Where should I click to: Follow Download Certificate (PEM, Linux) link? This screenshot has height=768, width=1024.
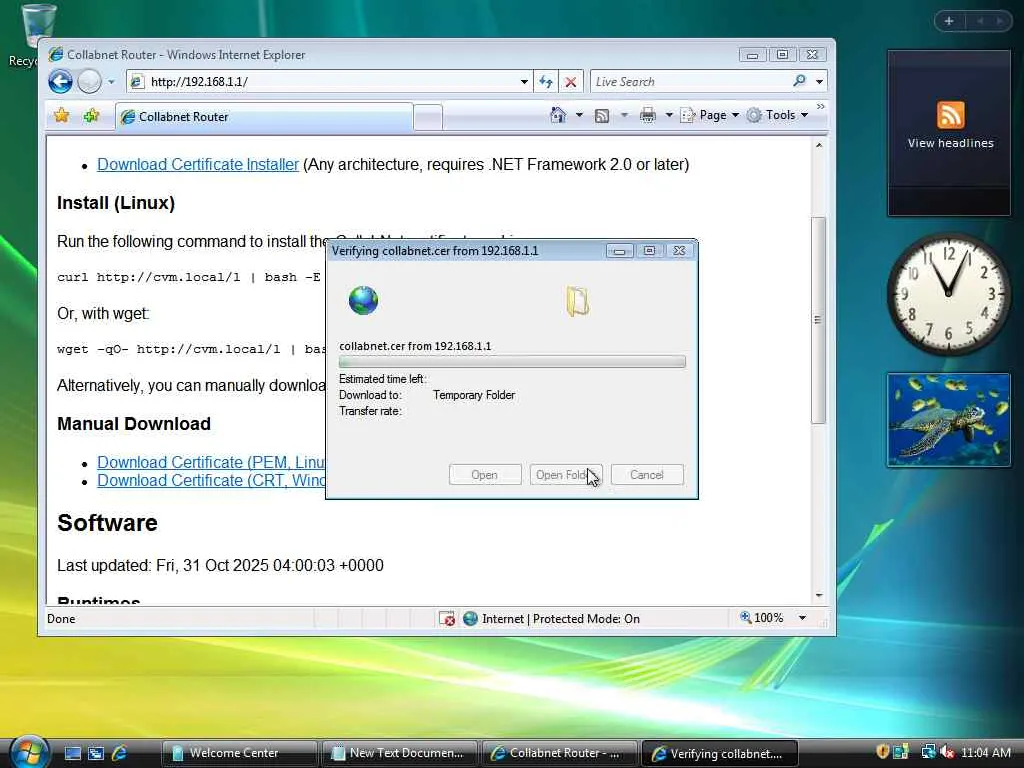[211, 462]
